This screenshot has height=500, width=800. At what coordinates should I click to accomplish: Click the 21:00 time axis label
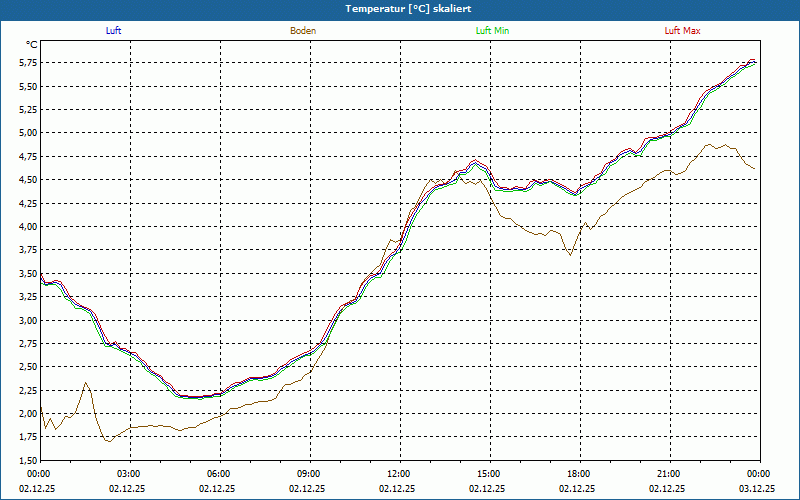(670, 474)
